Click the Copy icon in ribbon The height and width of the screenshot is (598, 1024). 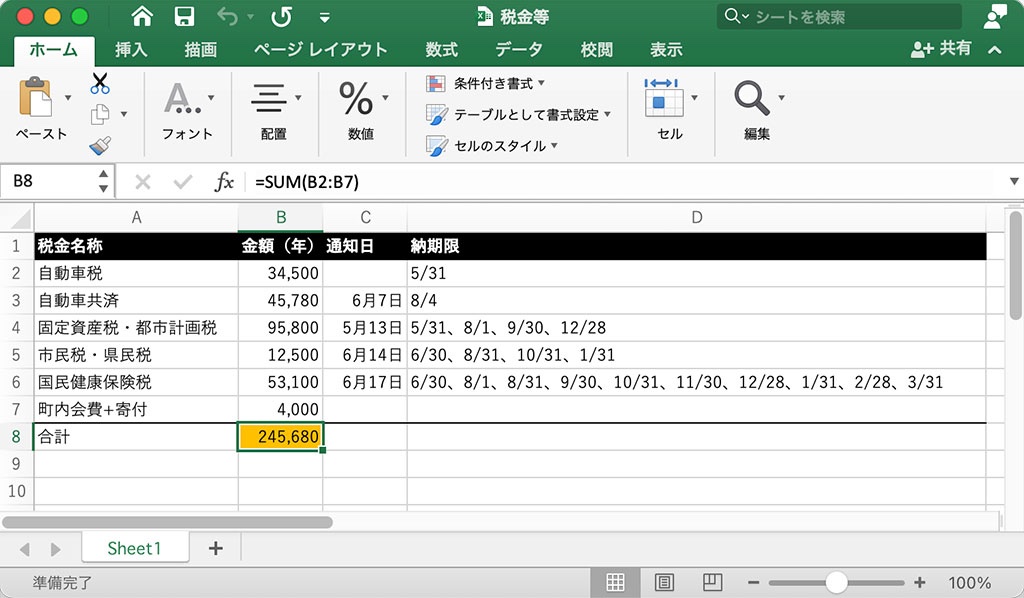pyautogui.click(x=100, y=114)
